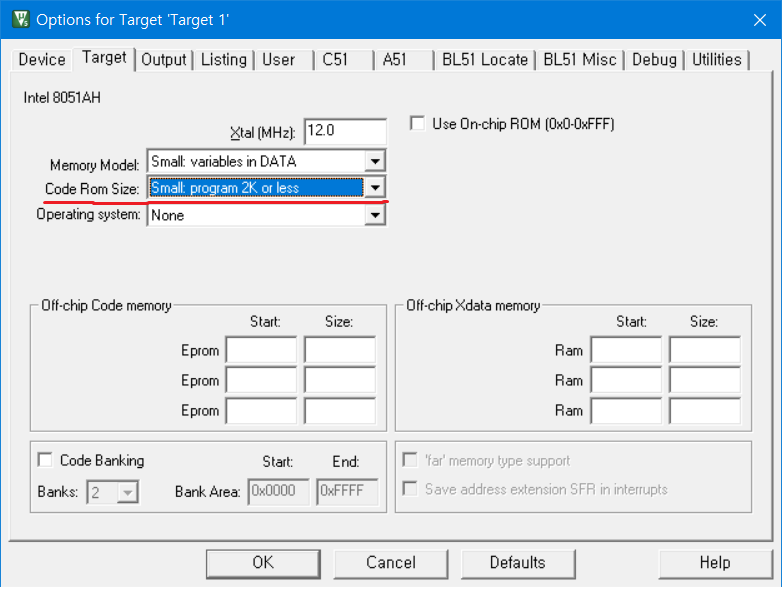Click the third Eprom Start field
Image resolution: width=783 pixels, height=589 pixels.
click(261, 410)
